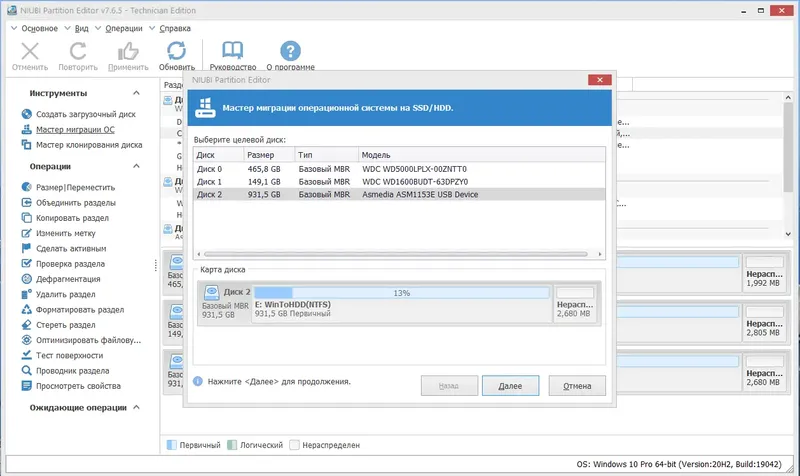
Task: Click the Повторить (redo) toolbar icon
Action: [78, 51]
